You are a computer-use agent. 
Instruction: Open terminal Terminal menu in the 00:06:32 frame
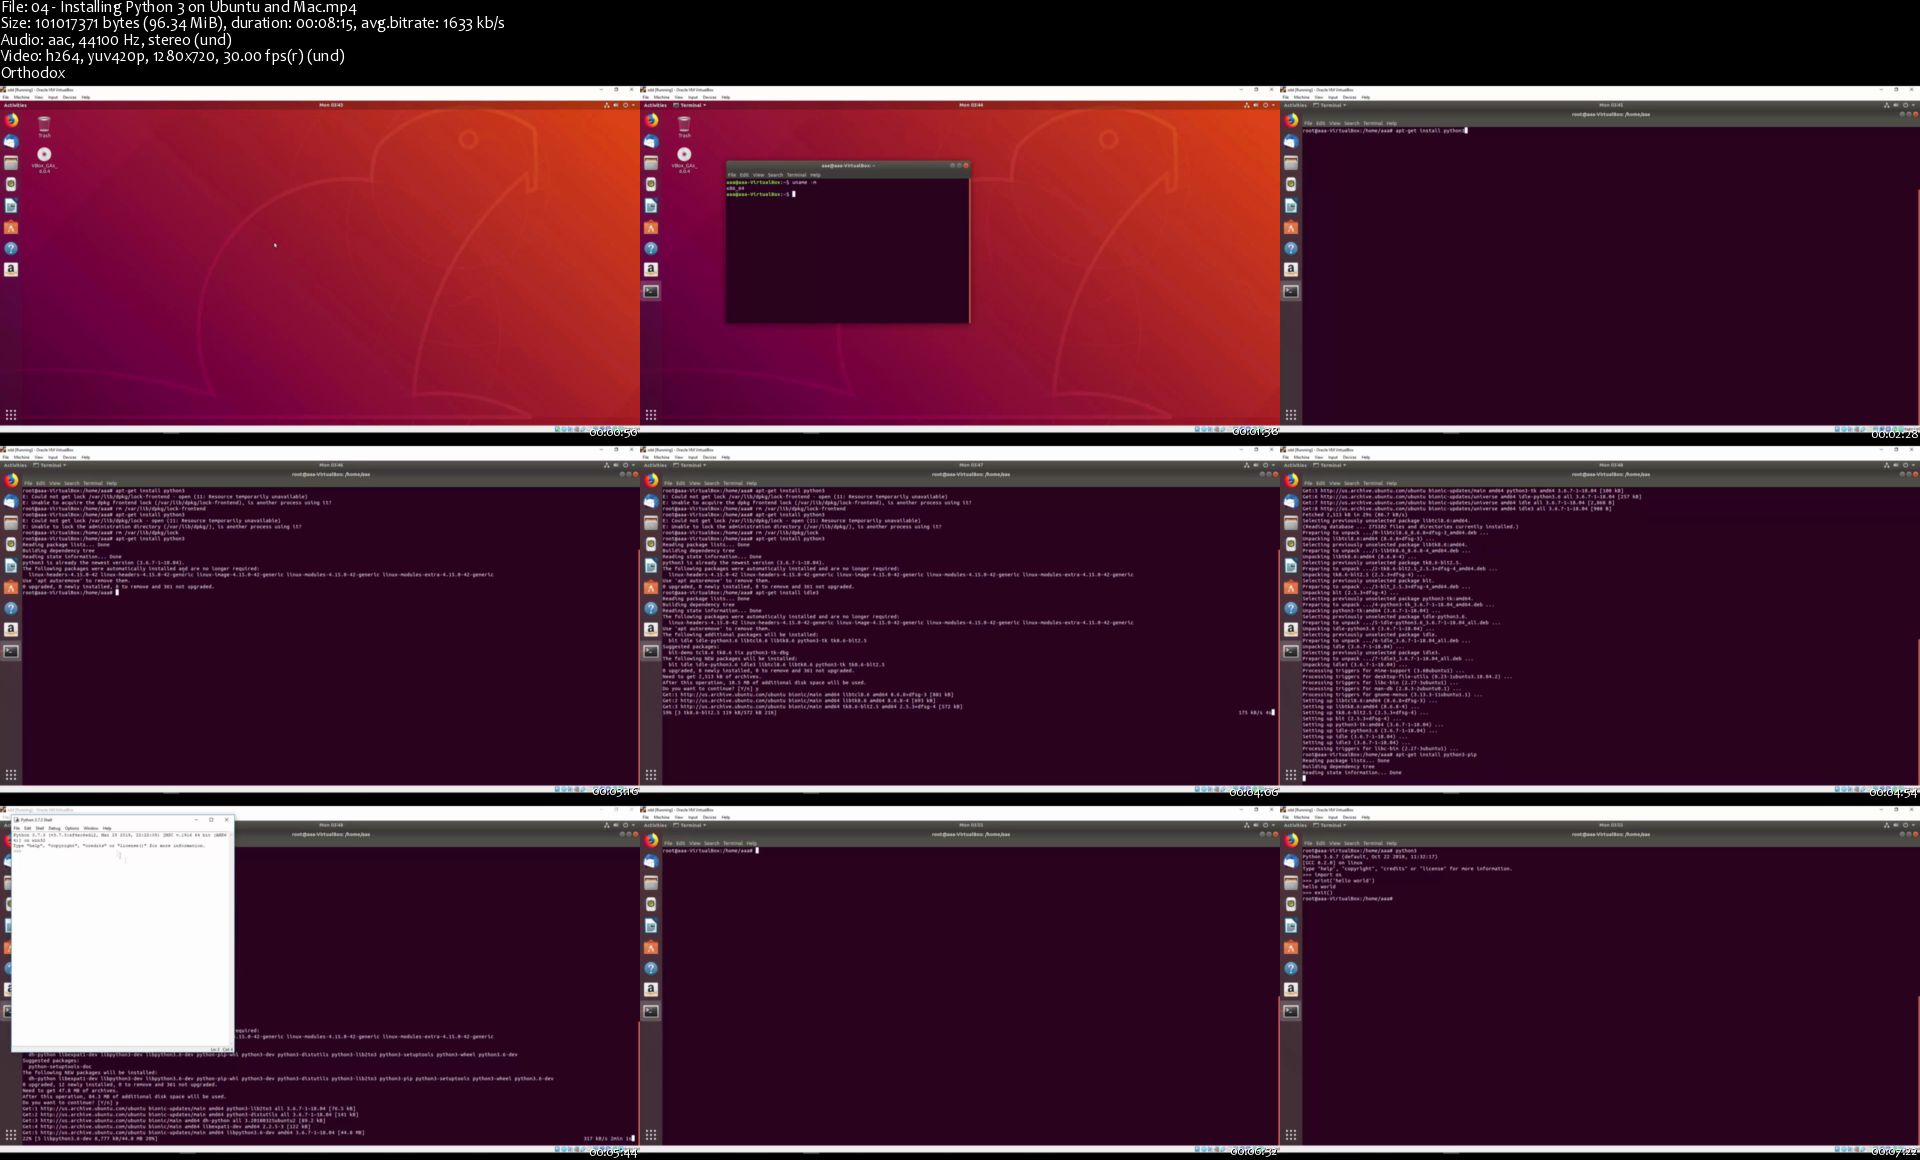[733, 843]
